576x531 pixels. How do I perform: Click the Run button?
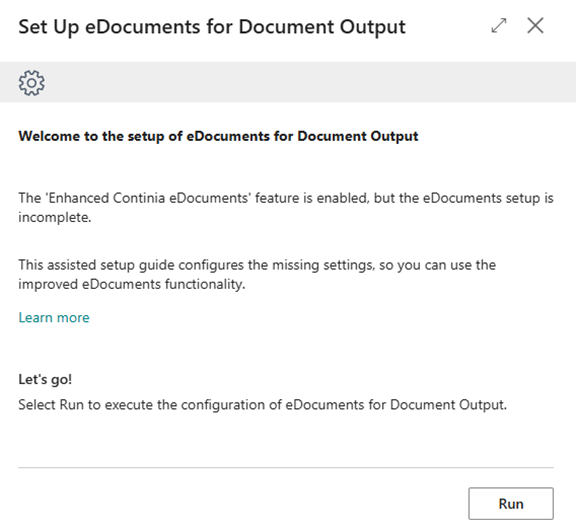pos(511,503)
